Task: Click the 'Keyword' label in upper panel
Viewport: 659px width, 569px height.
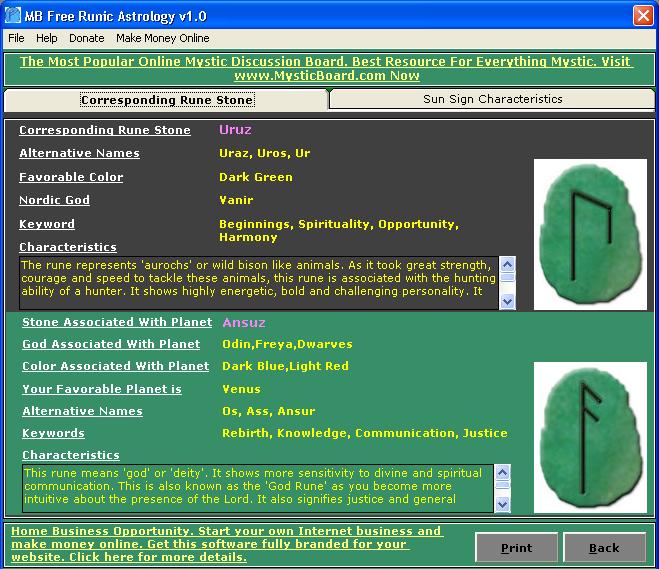Action: pos(47,224)
